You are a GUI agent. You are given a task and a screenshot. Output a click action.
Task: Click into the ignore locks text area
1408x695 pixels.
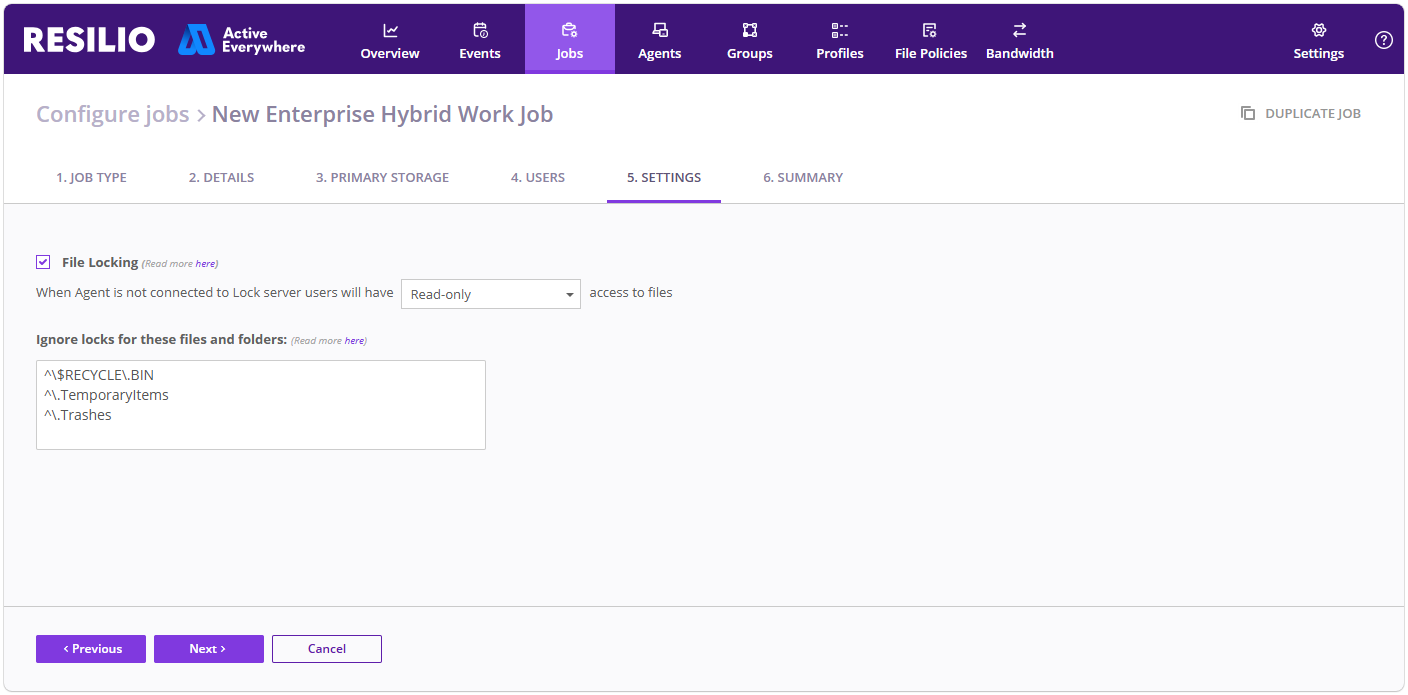pyautogui.click(x=261, y=405)
